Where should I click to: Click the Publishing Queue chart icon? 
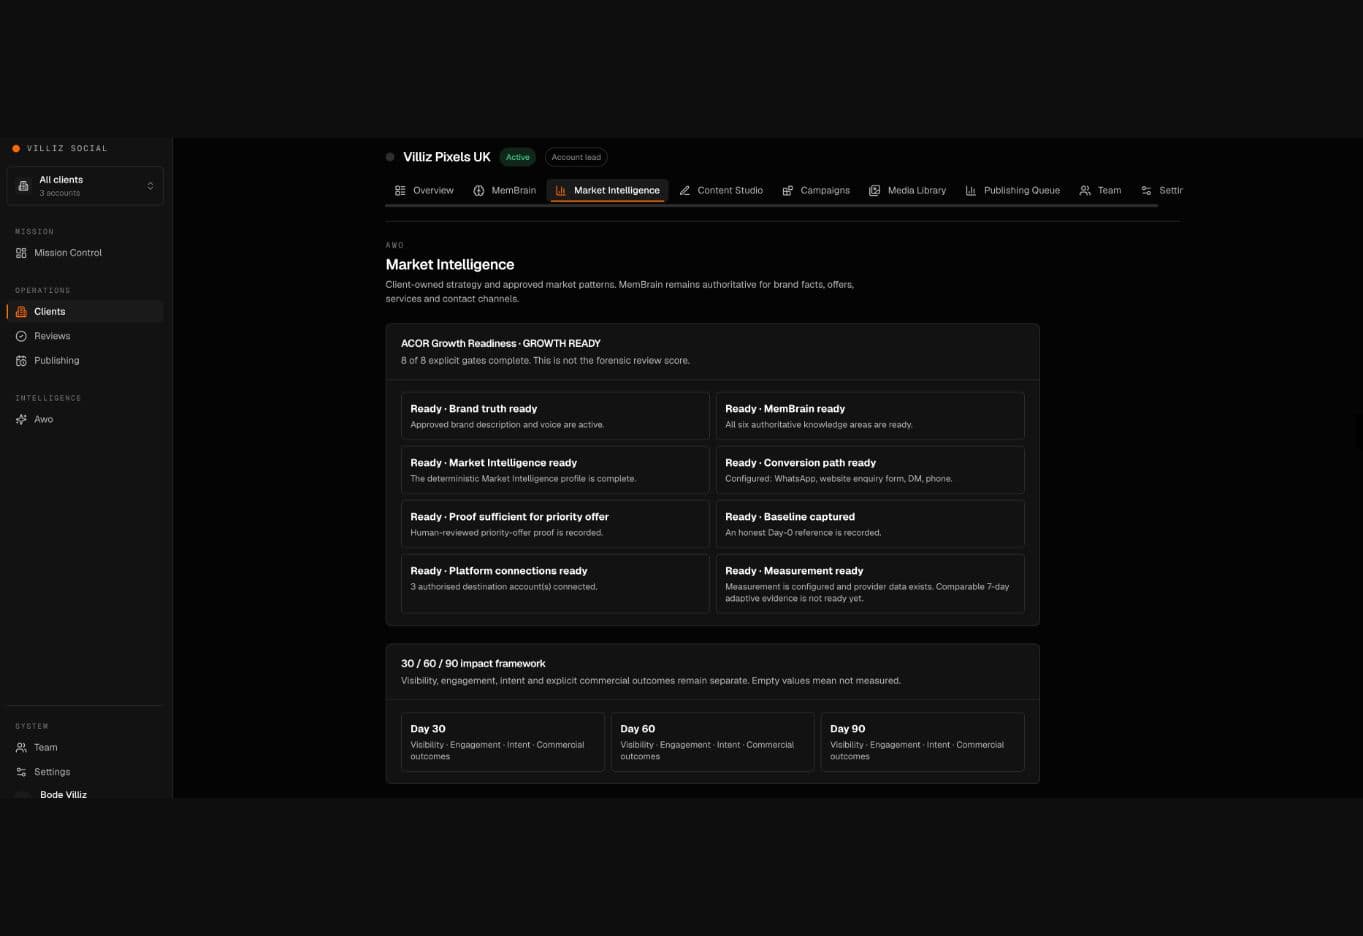coord(971,190)
